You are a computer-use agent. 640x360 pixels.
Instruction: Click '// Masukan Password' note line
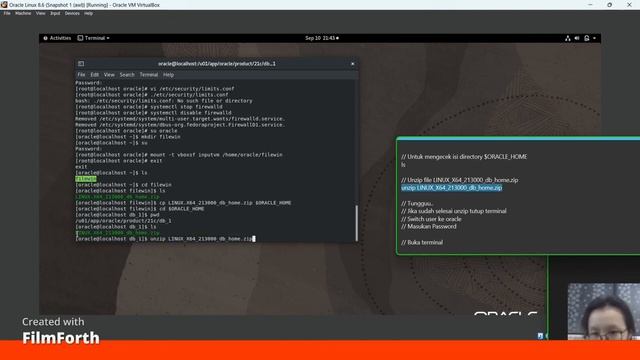click(x=429, y=227)
